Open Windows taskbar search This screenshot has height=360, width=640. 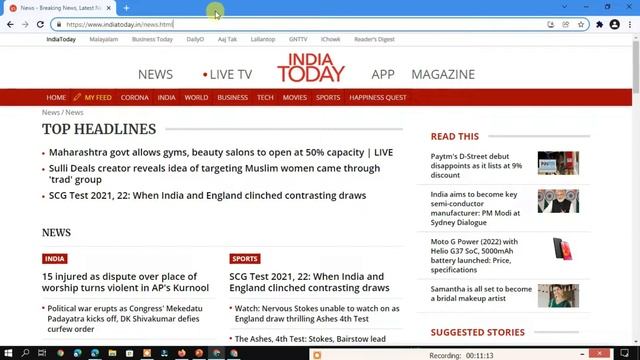(x=25, y=353)
